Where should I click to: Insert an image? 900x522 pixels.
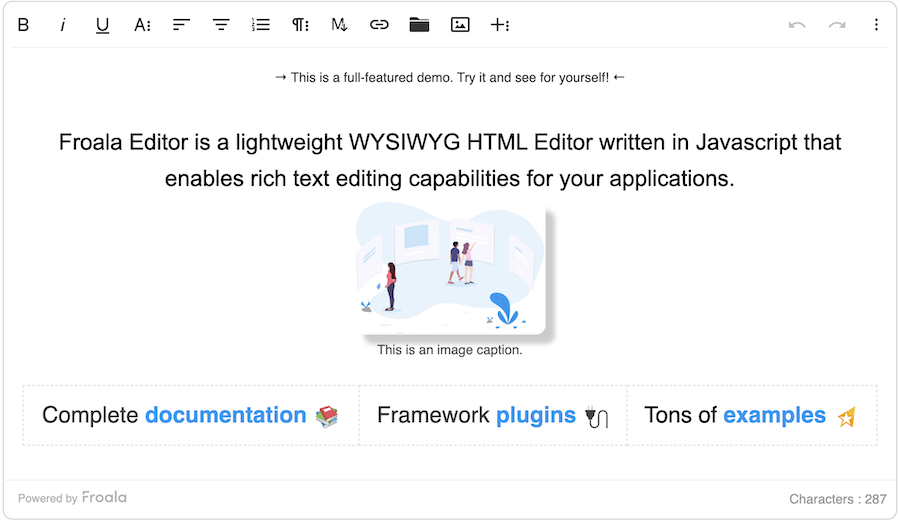tap(460, 25)
